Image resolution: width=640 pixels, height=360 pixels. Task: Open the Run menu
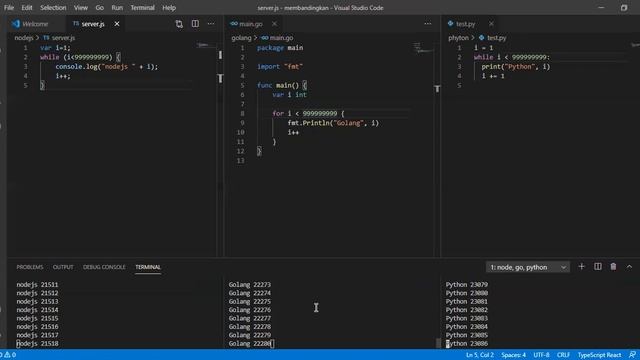(117, 8)
